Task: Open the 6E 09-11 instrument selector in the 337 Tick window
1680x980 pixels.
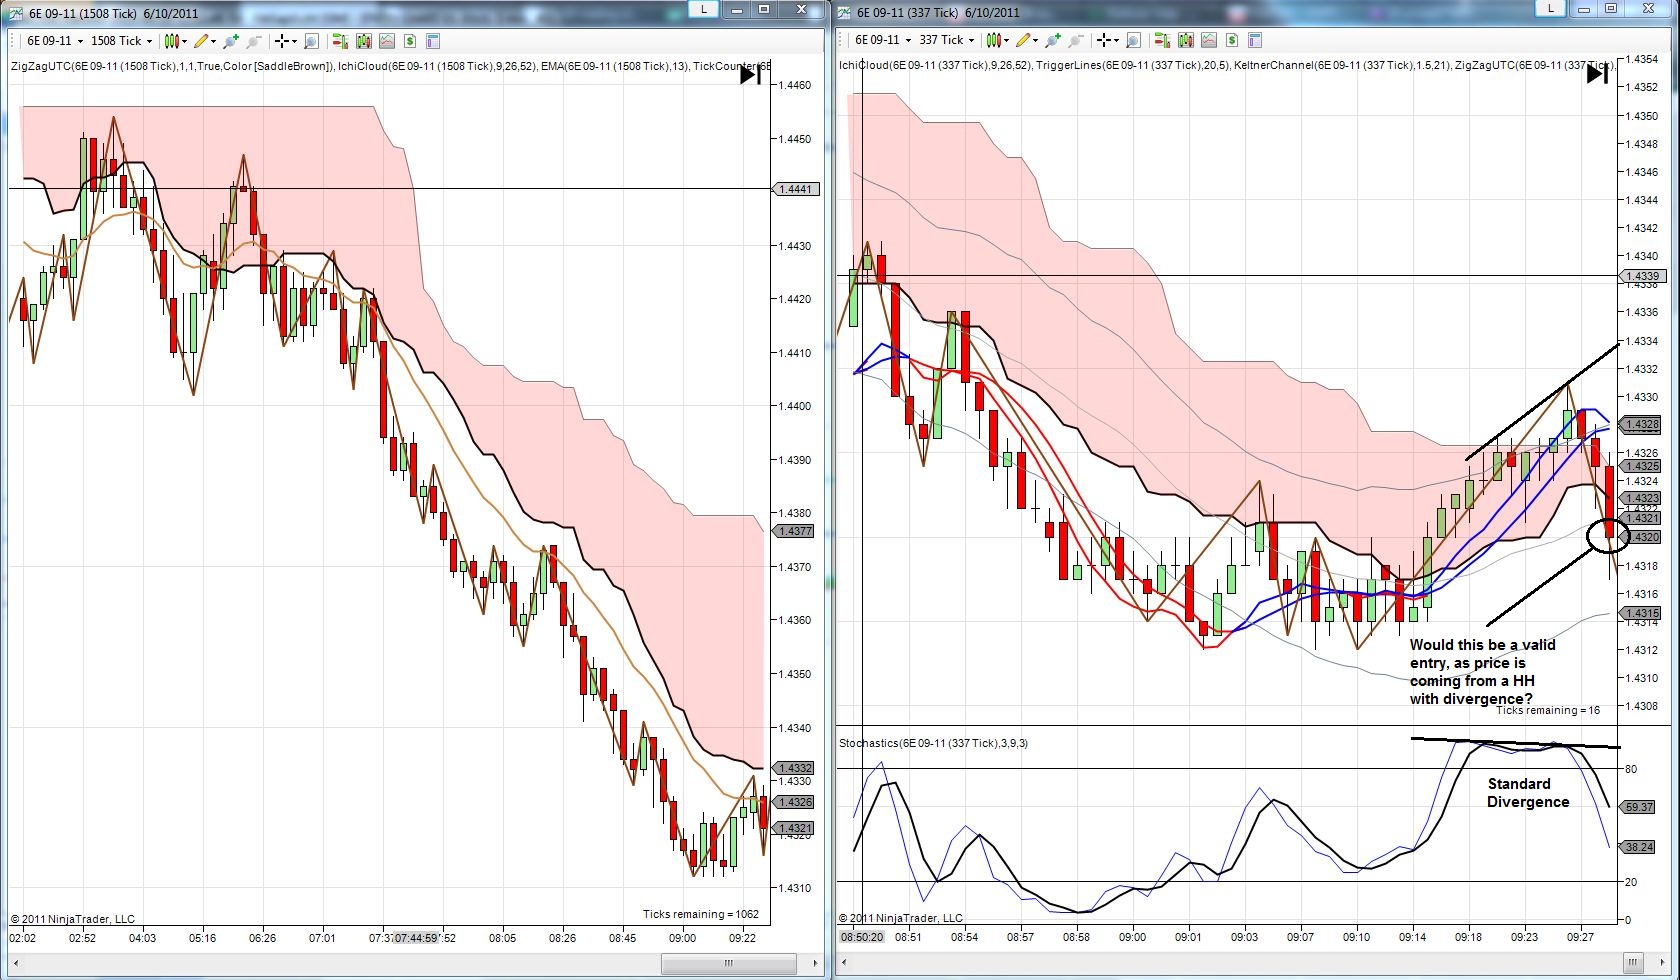Action: 882,40
